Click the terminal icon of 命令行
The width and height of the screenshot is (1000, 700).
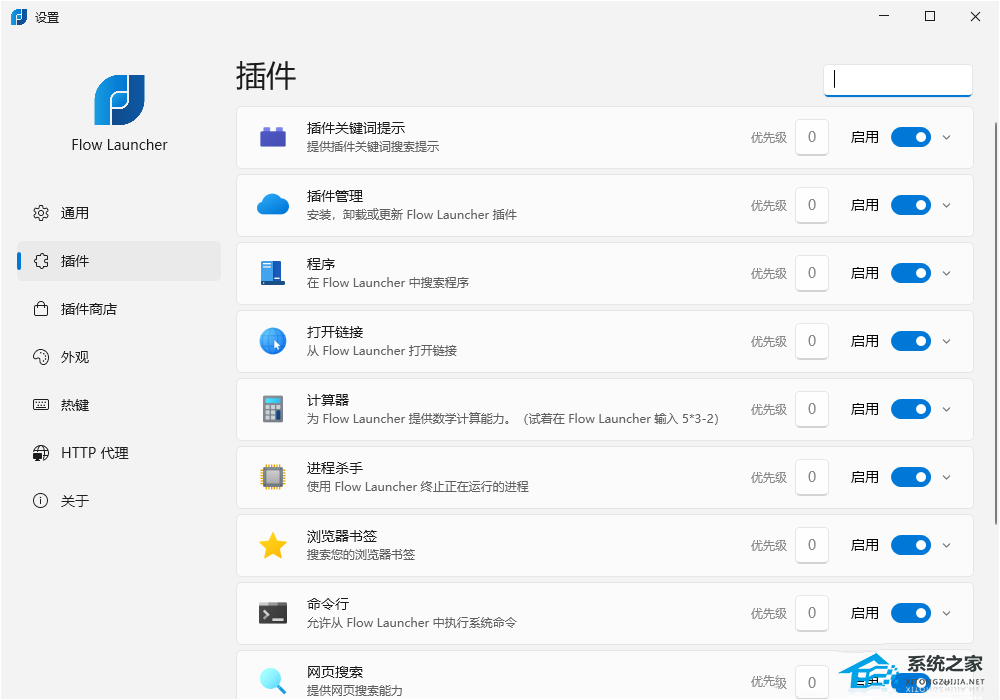coord(273,613)
